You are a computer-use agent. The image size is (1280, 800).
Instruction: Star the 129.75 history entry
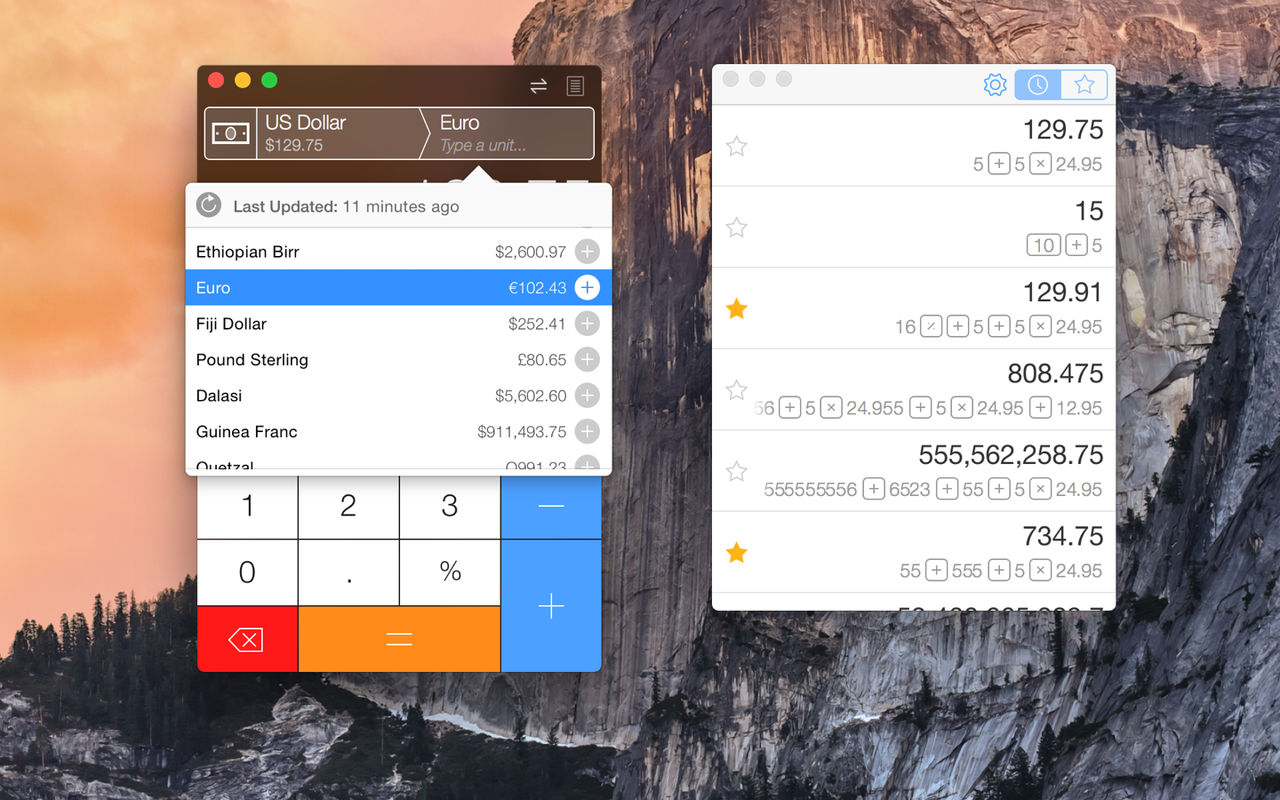pos(736,146)
